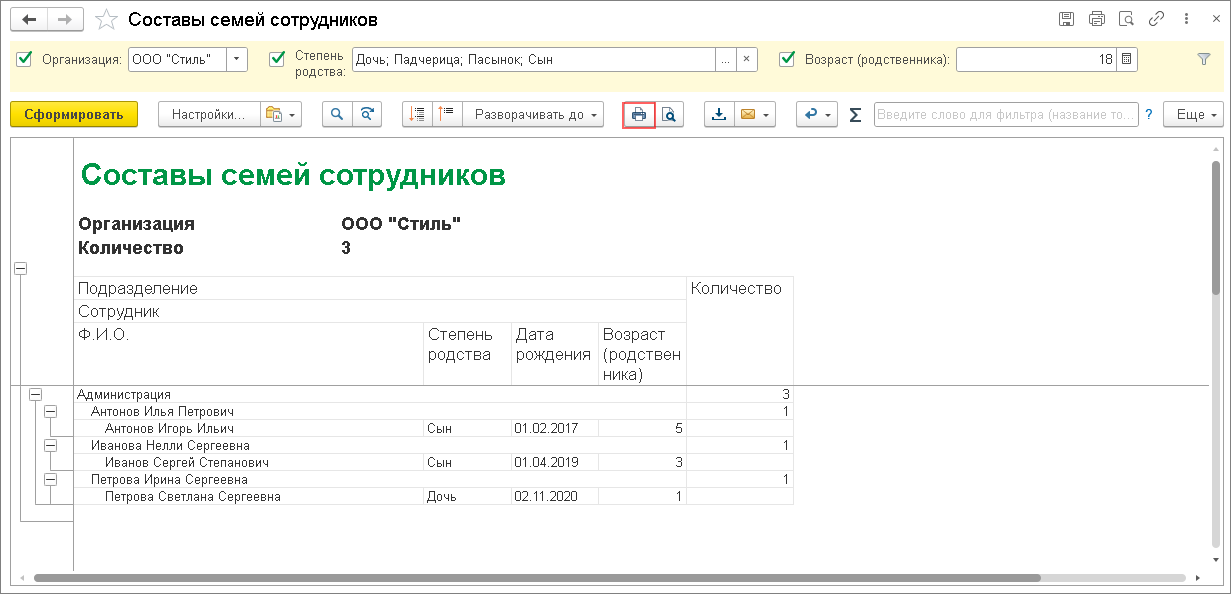Go forward with the right arrow button
Image resolution: width=1231 pixels, height=594 pixels.
point(66,19)
